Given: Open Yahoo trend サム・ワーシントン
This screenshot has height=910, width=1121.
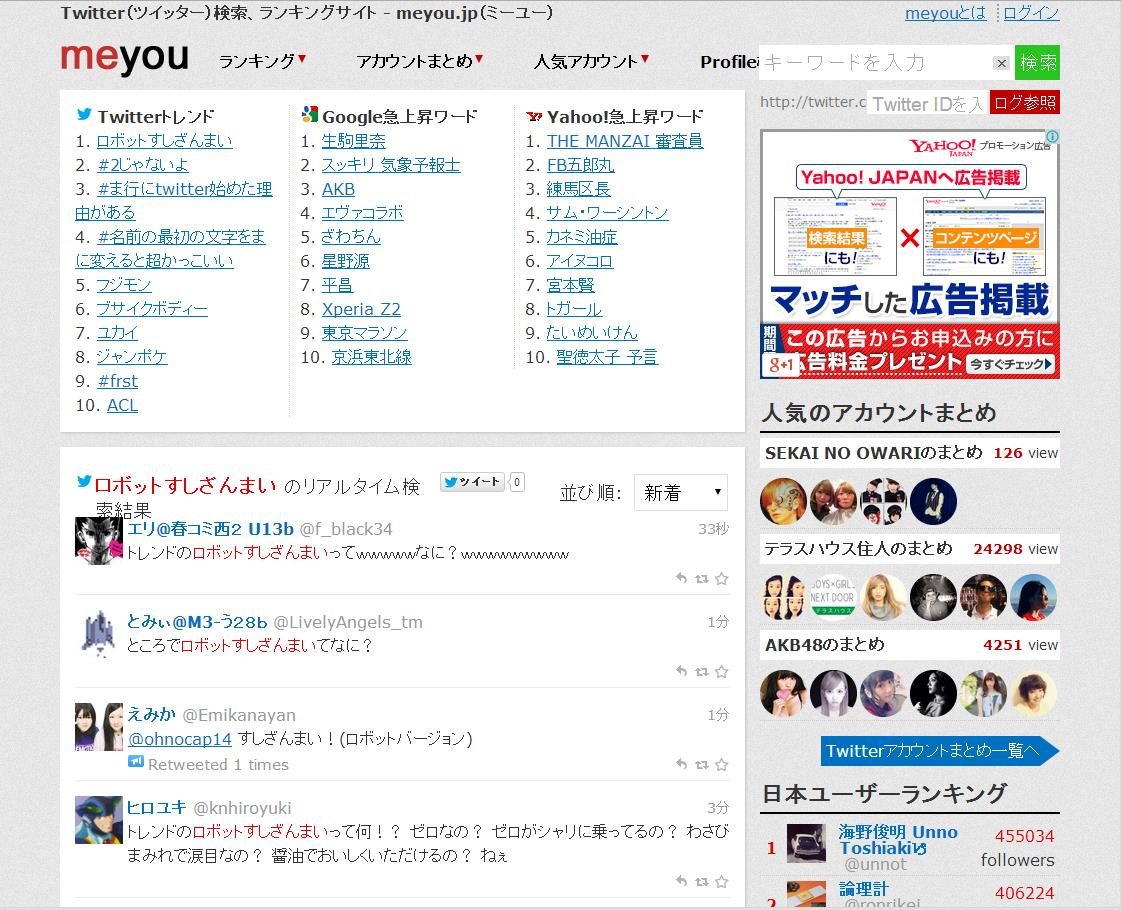Looking at the screenshot, I should click(x=607, y=212).
